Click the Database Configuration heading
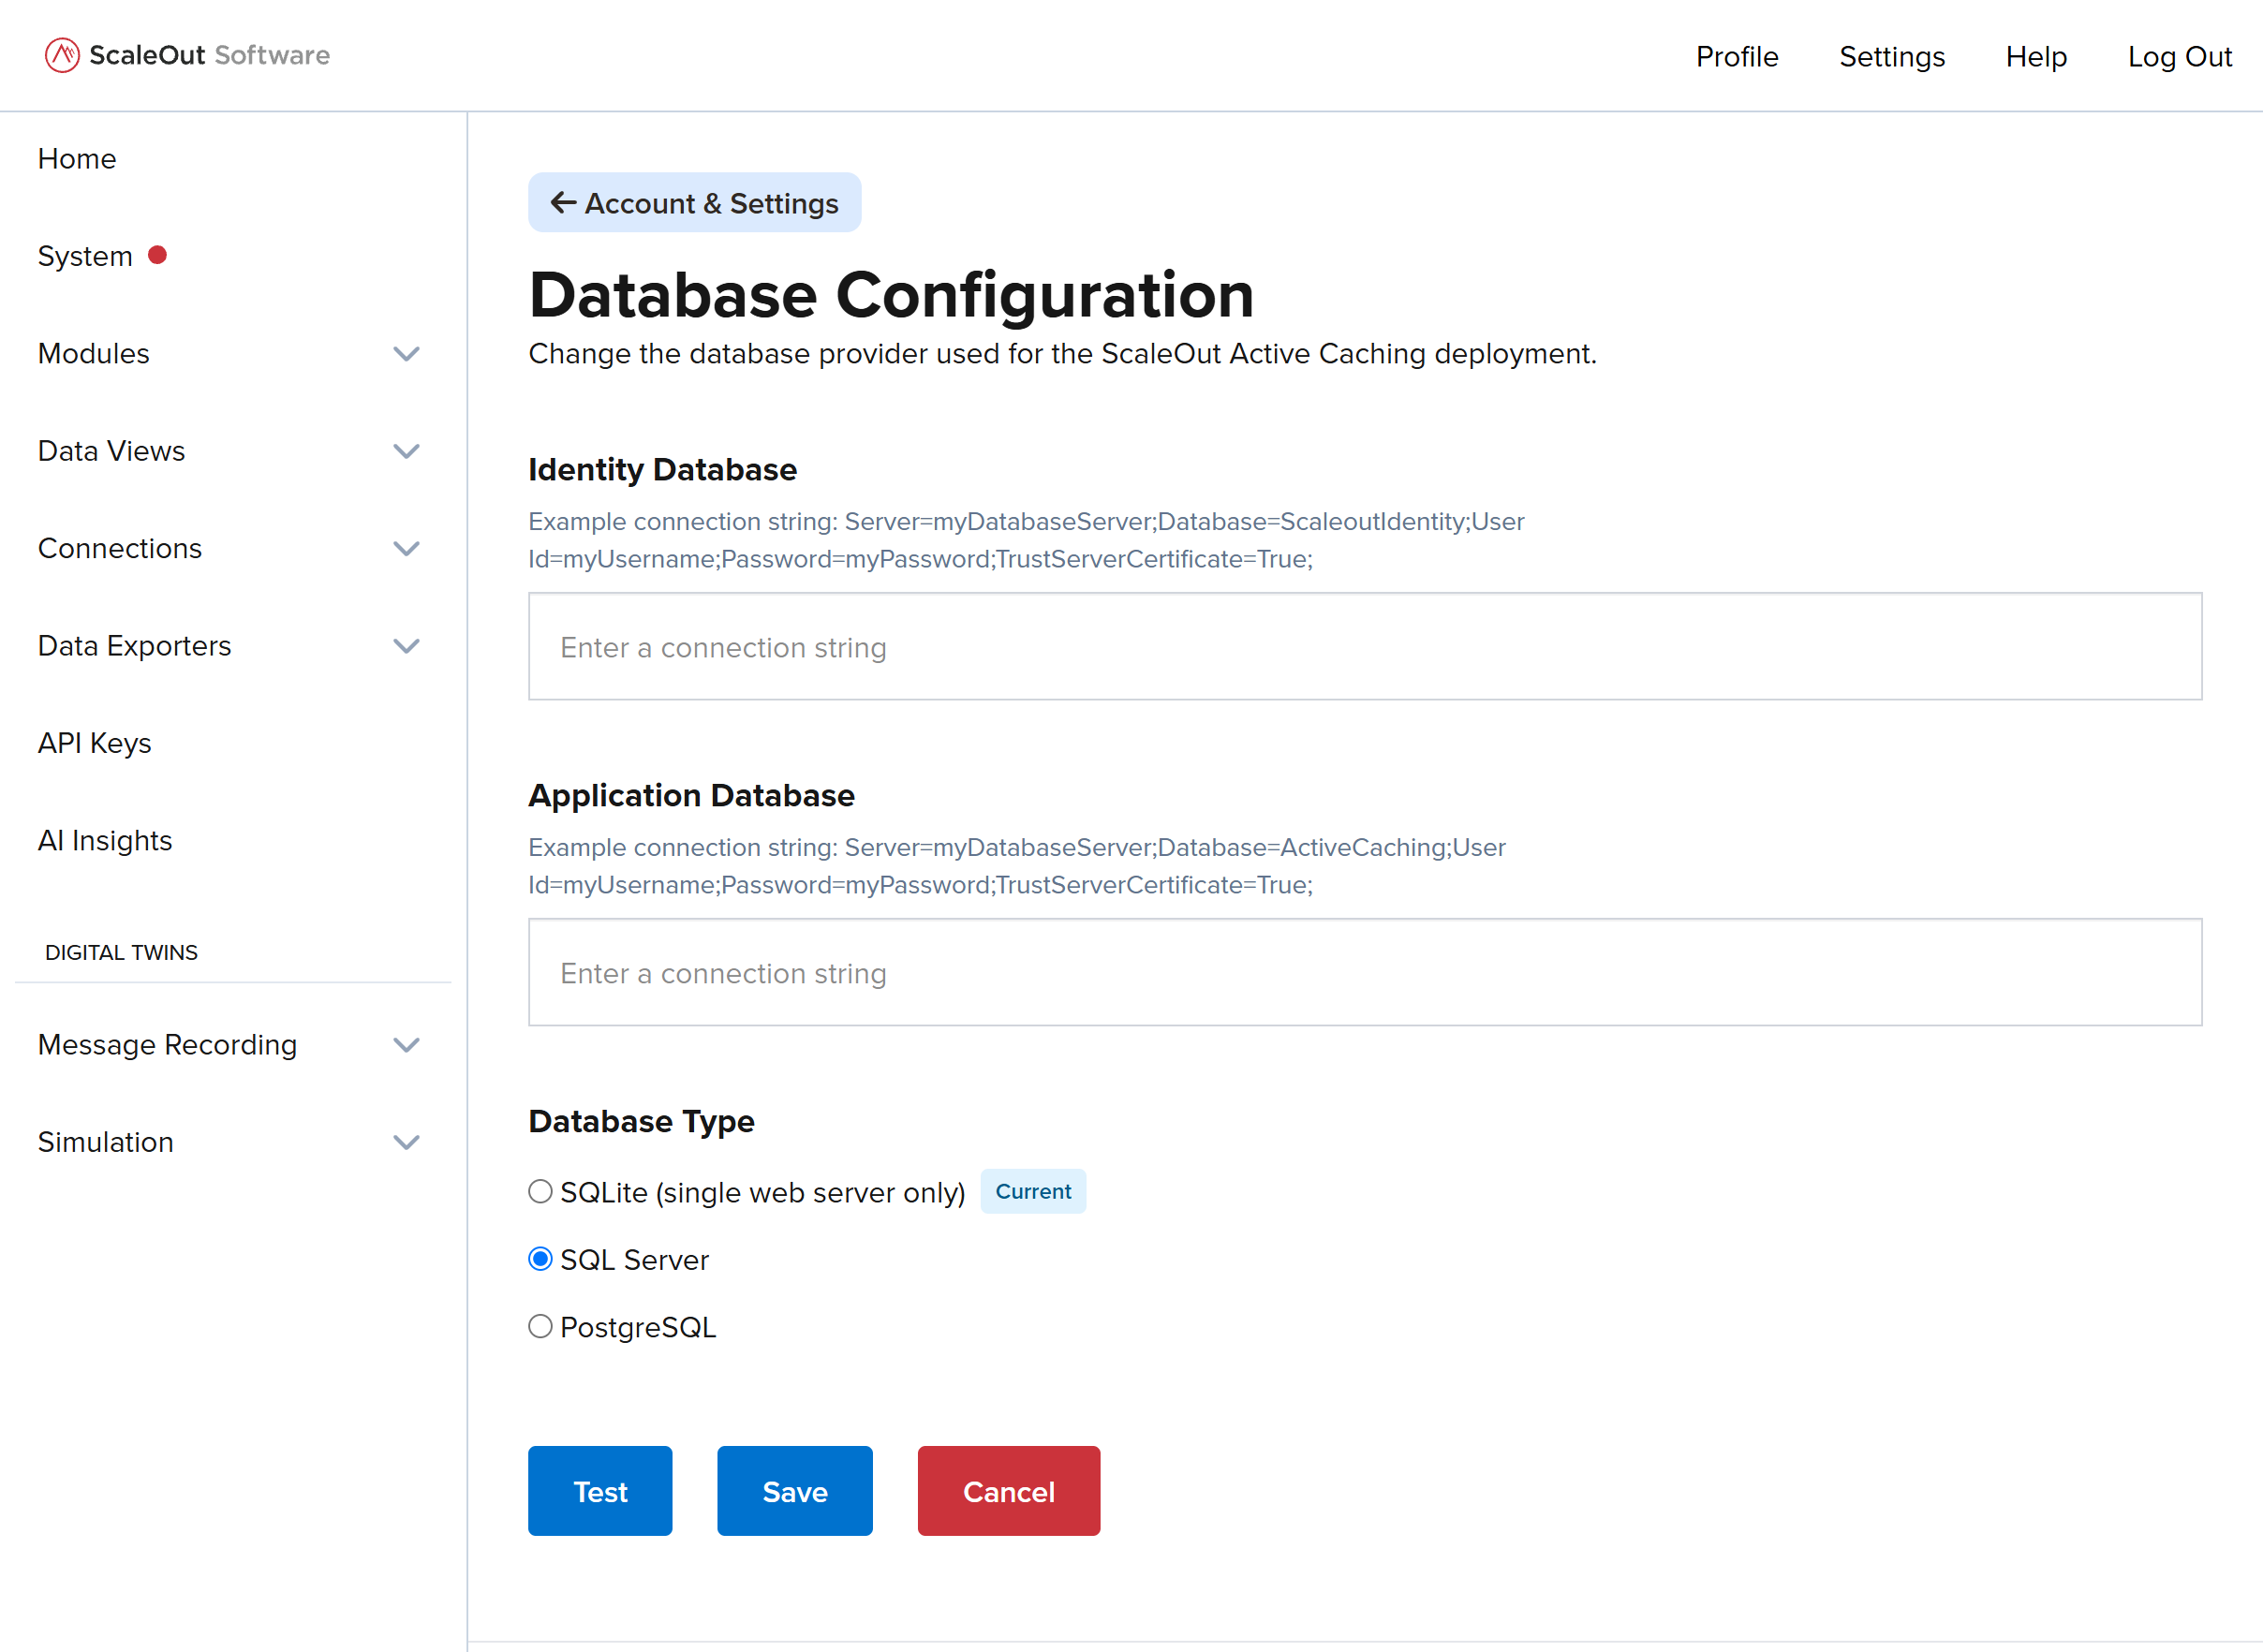The image size is (2263, 1652). [891, 295]
